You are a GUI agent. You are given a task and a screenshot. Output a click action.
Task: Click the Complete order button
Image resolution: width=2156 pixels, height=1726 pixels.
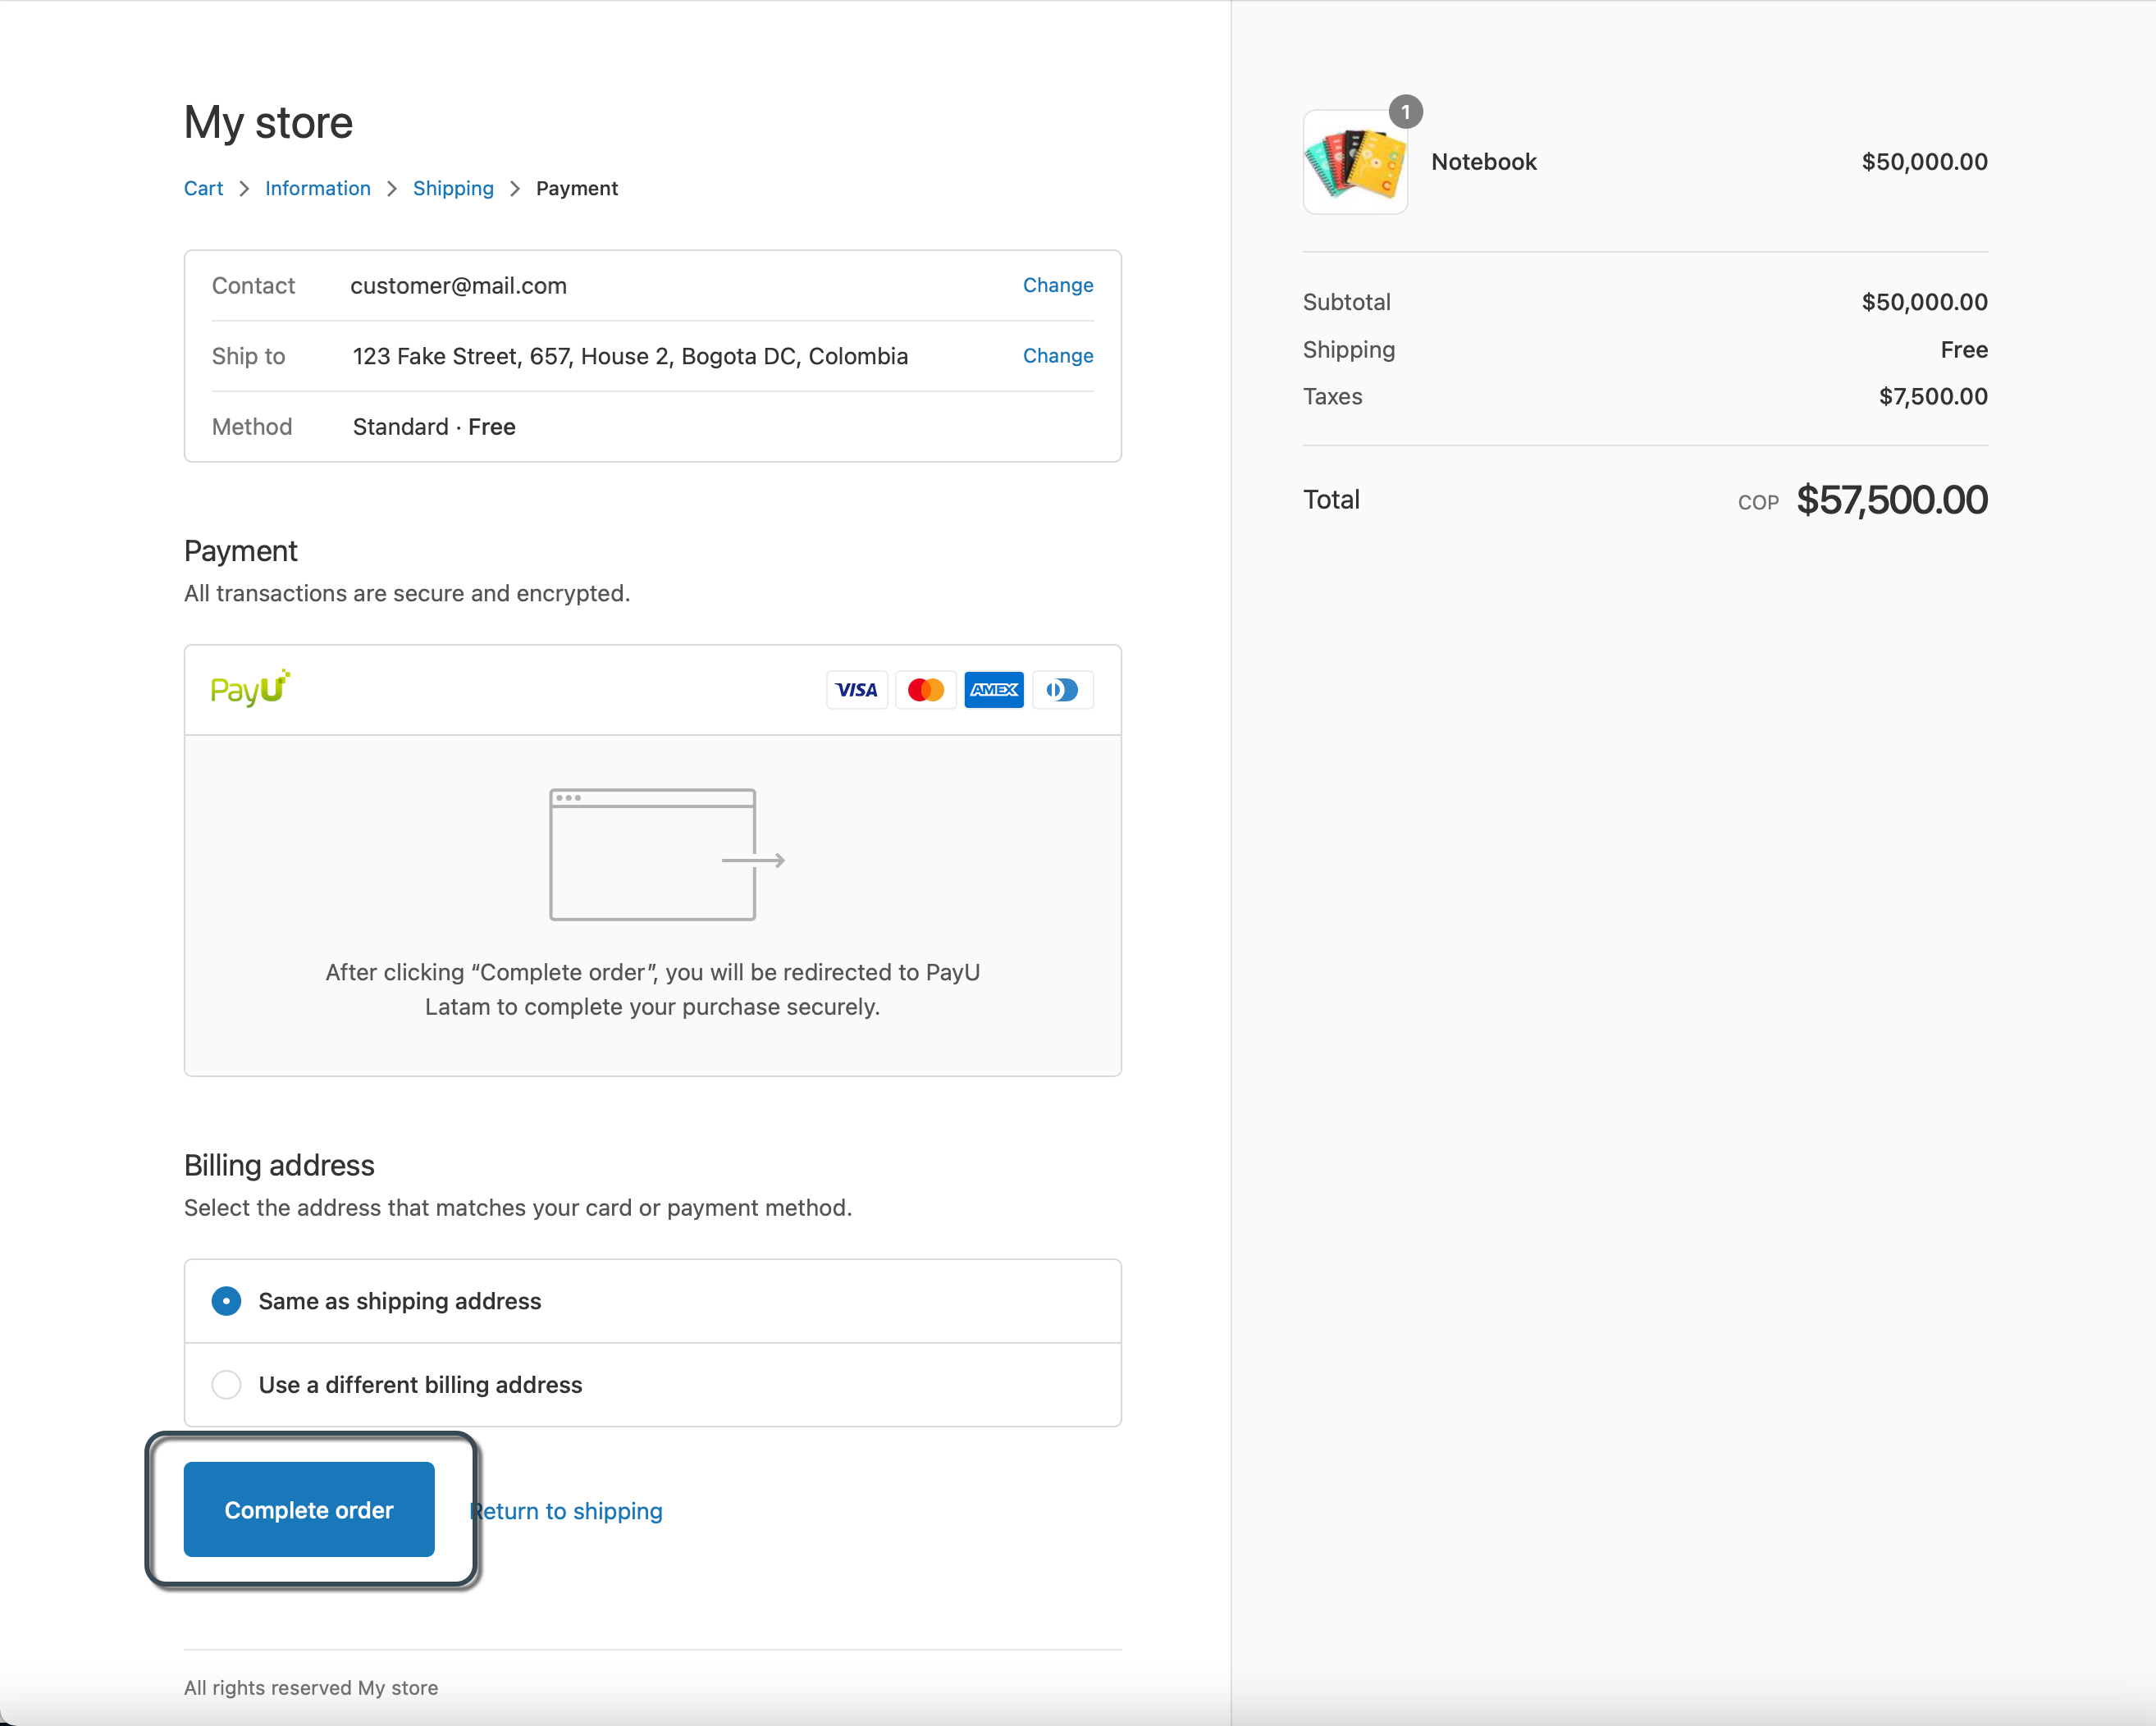pyautogui.click(x=309, y=1510)
